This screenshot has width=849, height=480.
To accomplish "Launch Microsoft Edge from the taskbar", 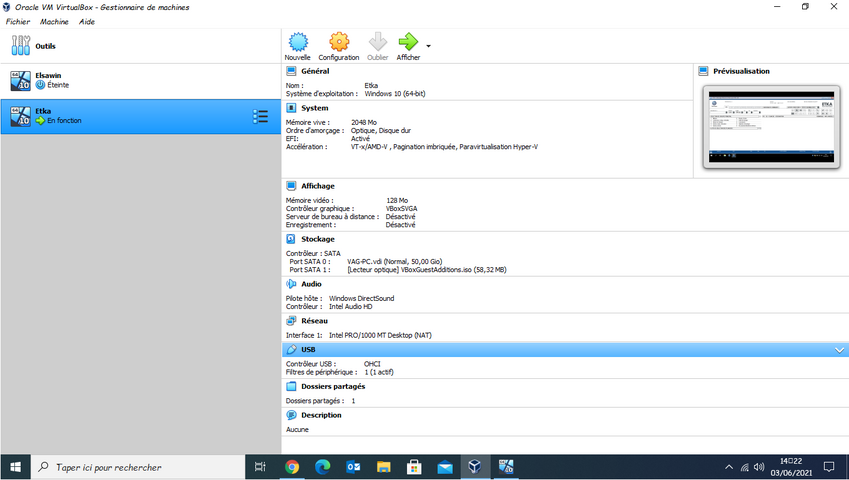I will (x=323, y=467).
